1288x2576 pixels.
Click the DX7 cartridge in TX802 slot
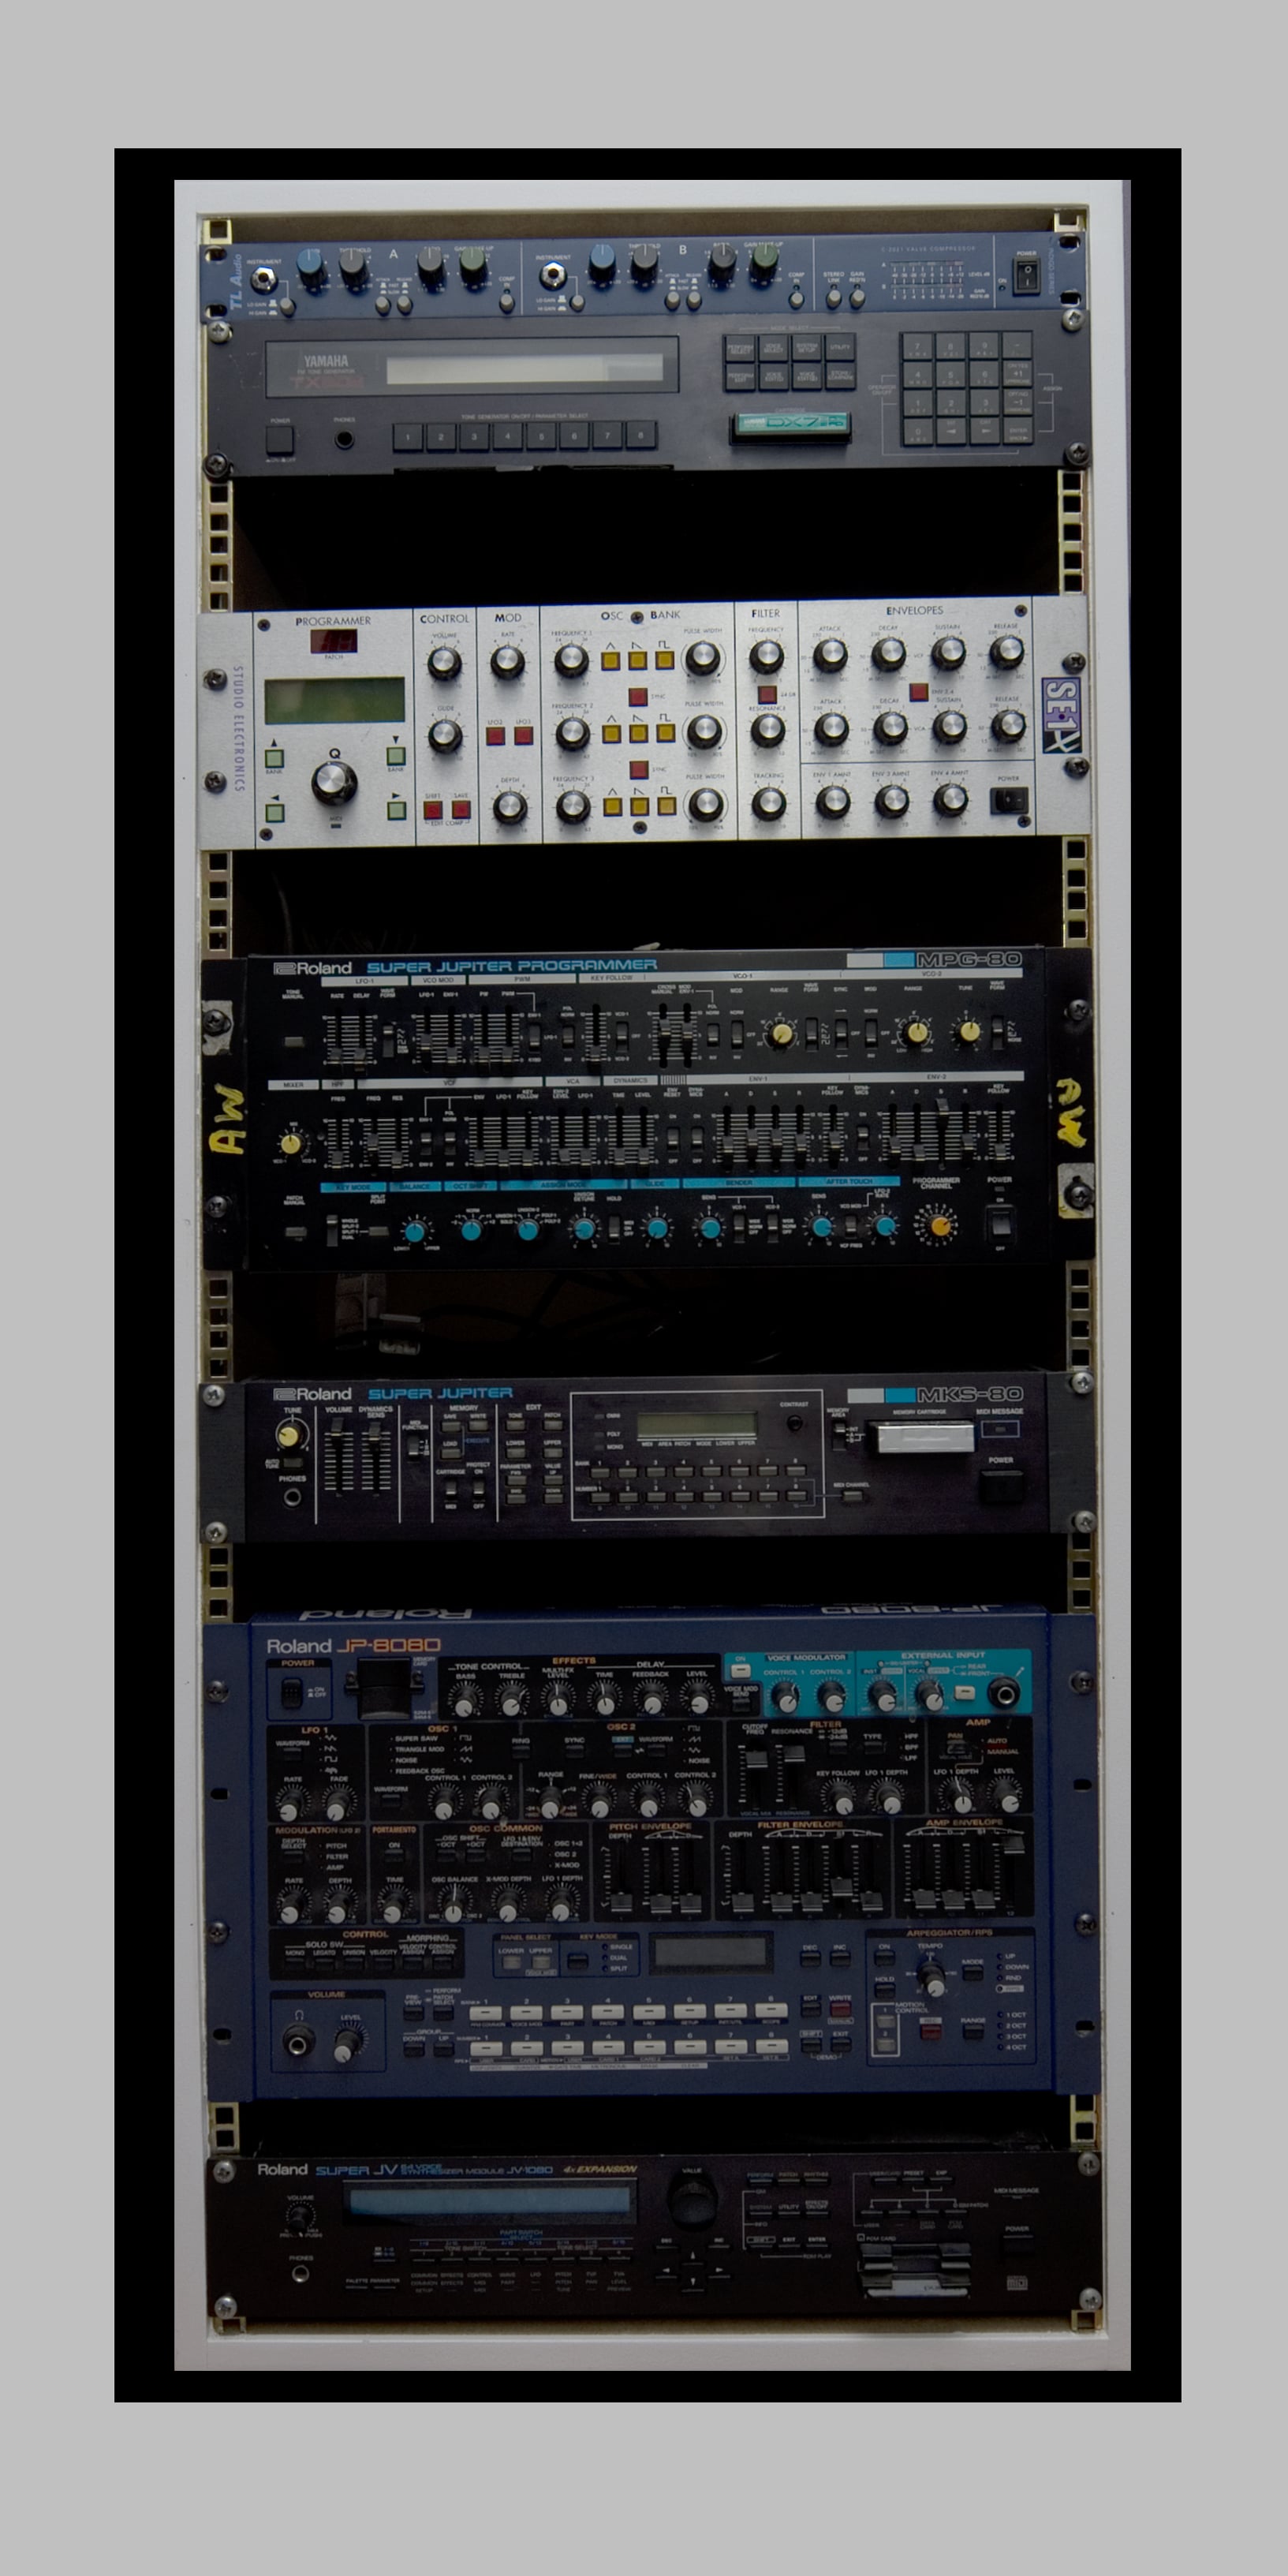(x=790, y=423)
